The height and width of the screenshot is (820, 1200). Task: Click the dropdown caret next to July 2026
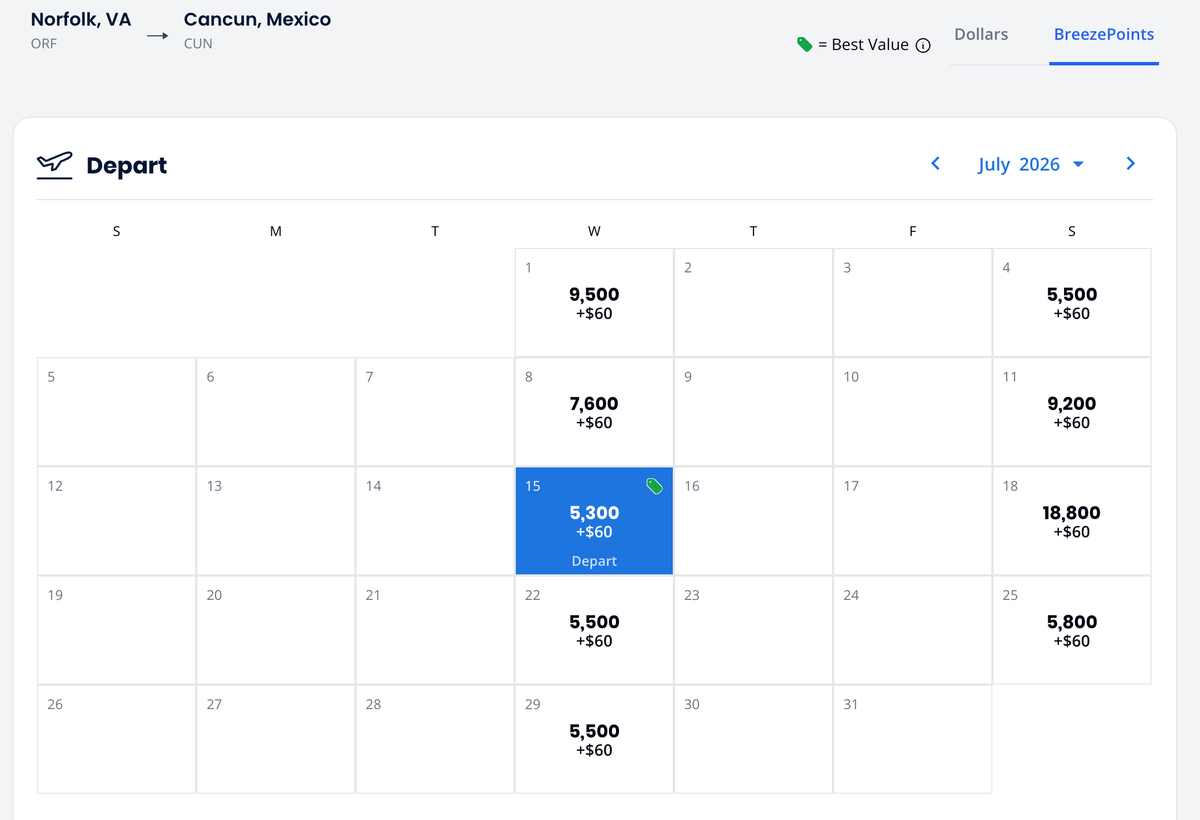[x=1078, y=164]
